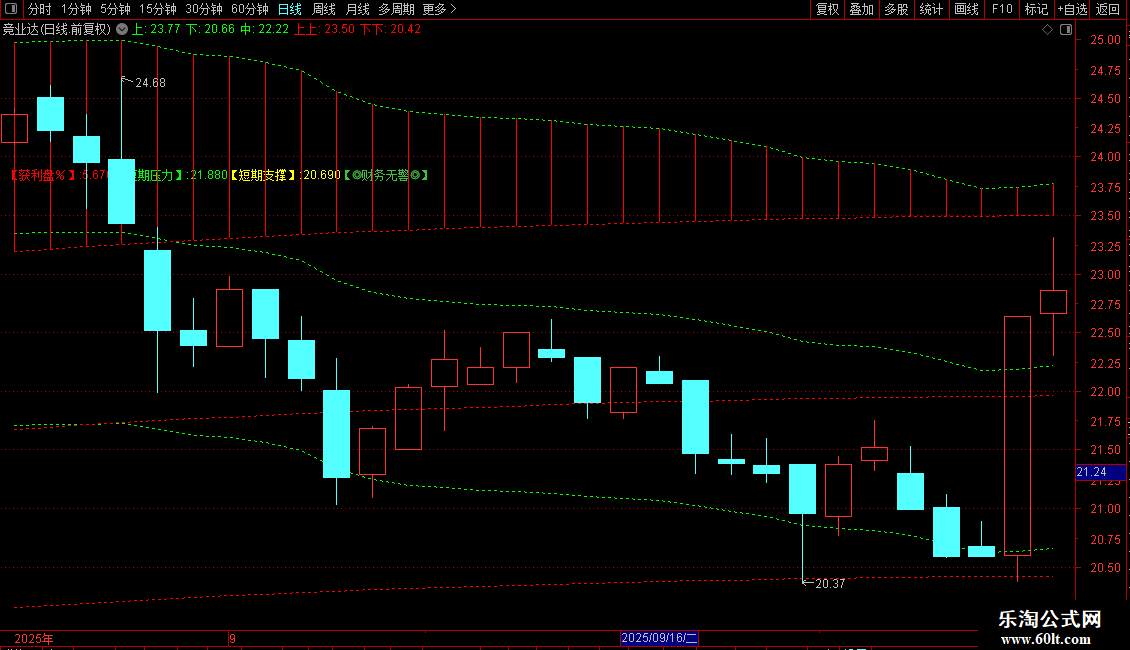Select the 5分钟 period
Image resolution: width=1130 pixels, height=650 pixels.
pos(115,9)
